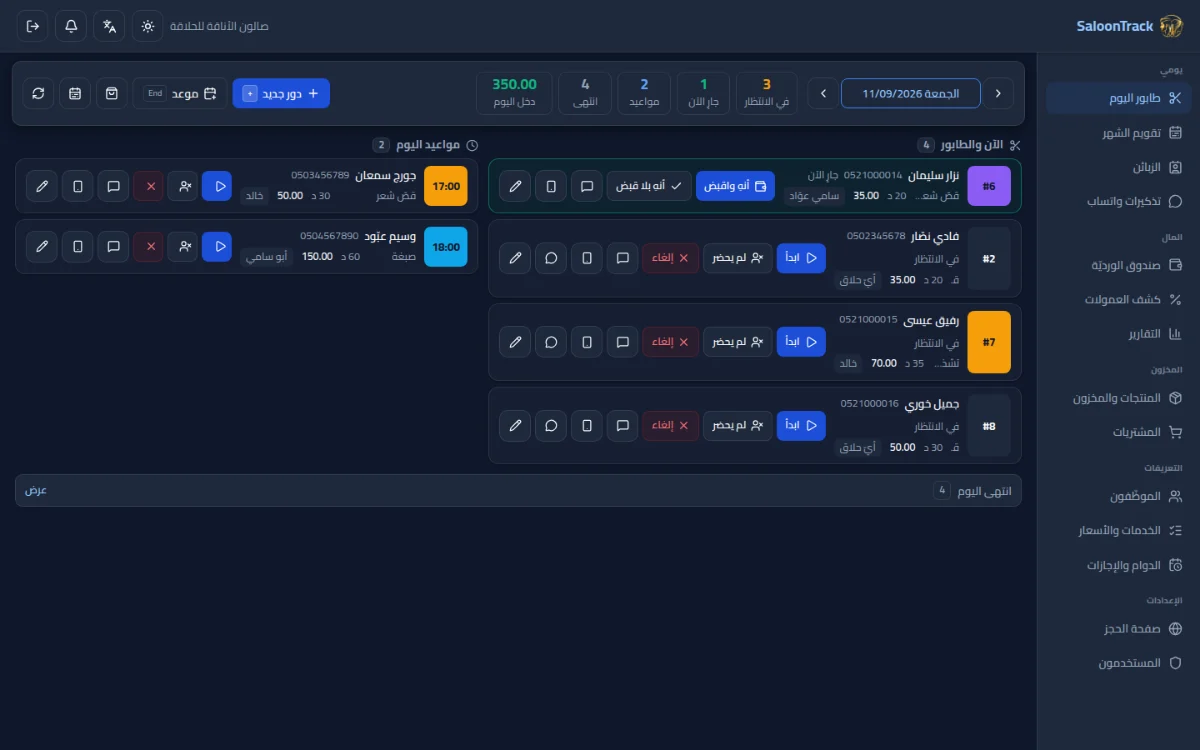Click the WhatsApp chat bubble on turn #7
Viewport: 1200px width, 750px height.
point(551,342)
